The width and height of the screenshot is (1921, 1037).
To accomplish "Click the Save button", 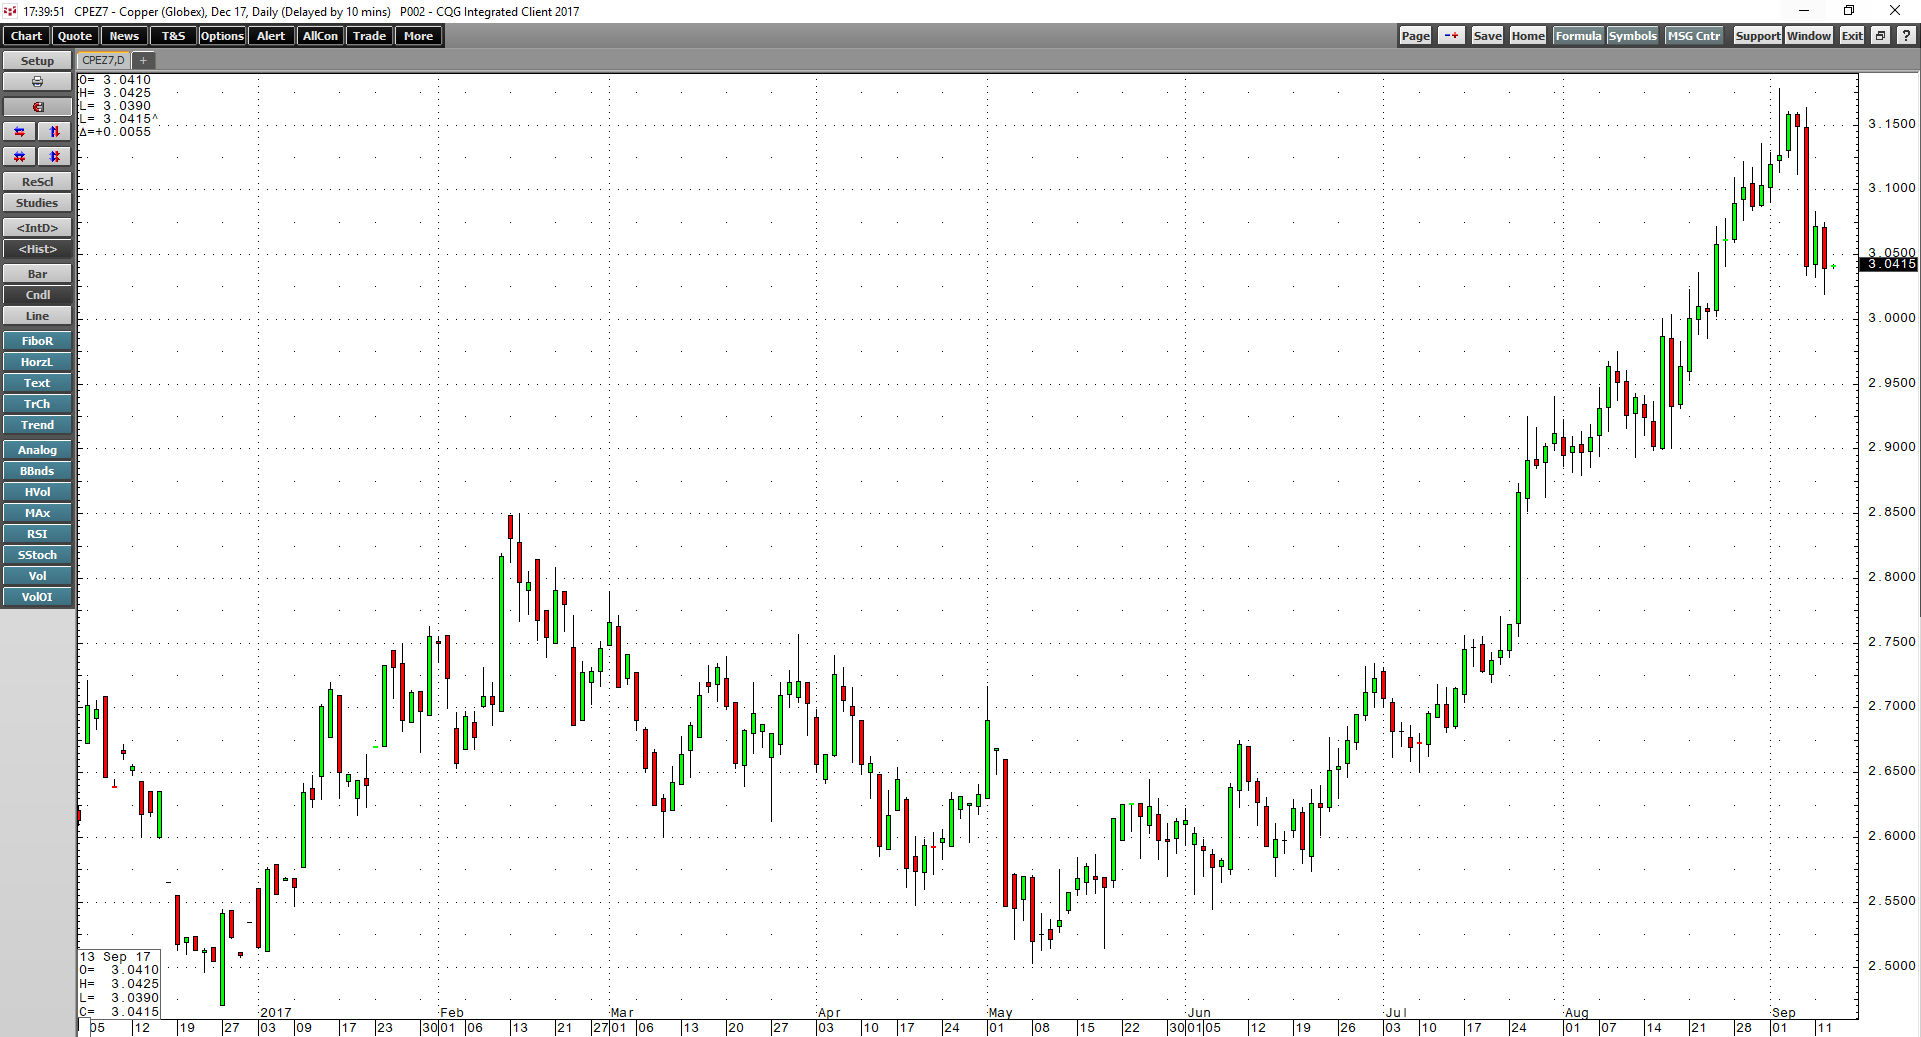I will click(1487, 36).
